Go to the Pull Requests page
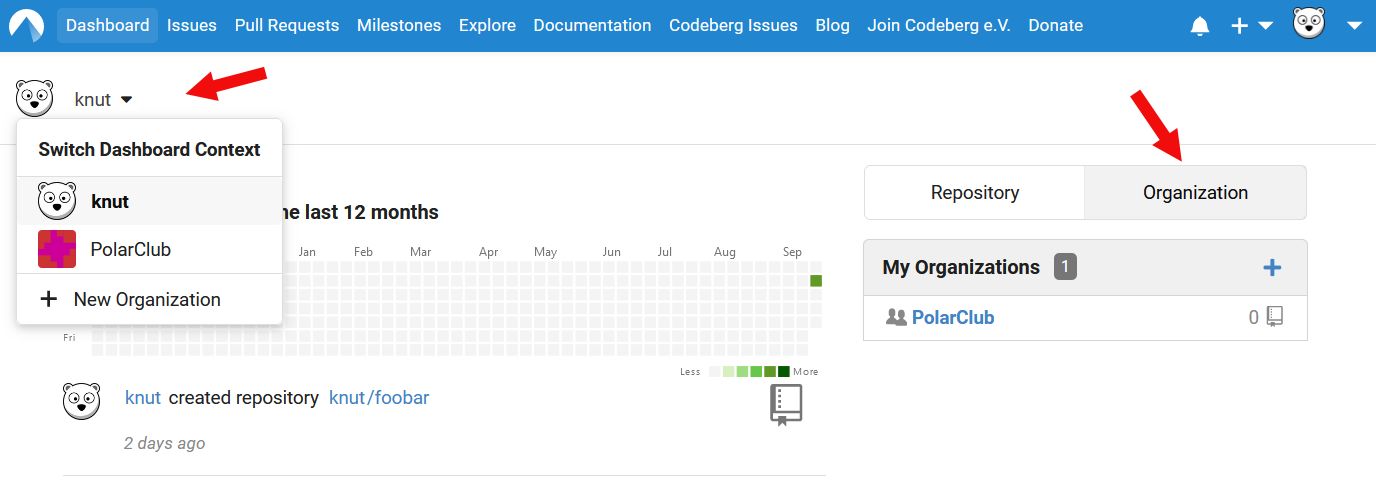The width and height of the screenshot is (1376, 497). point(286,25)
